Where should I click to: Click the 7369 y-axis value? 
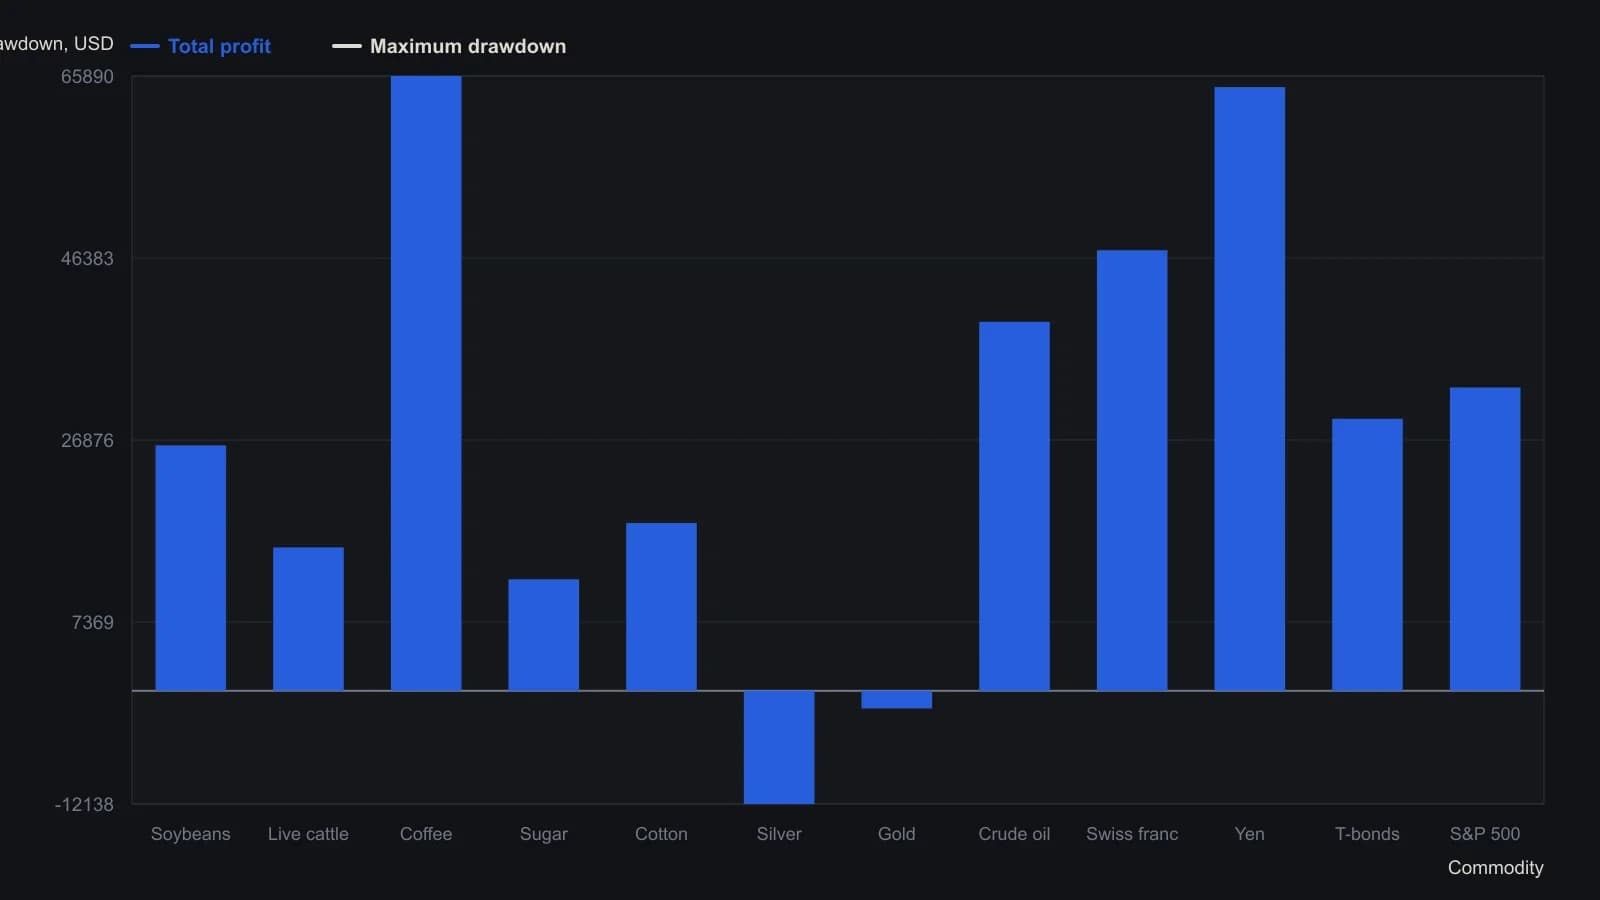pyautogui.click(x=93, y=623)
